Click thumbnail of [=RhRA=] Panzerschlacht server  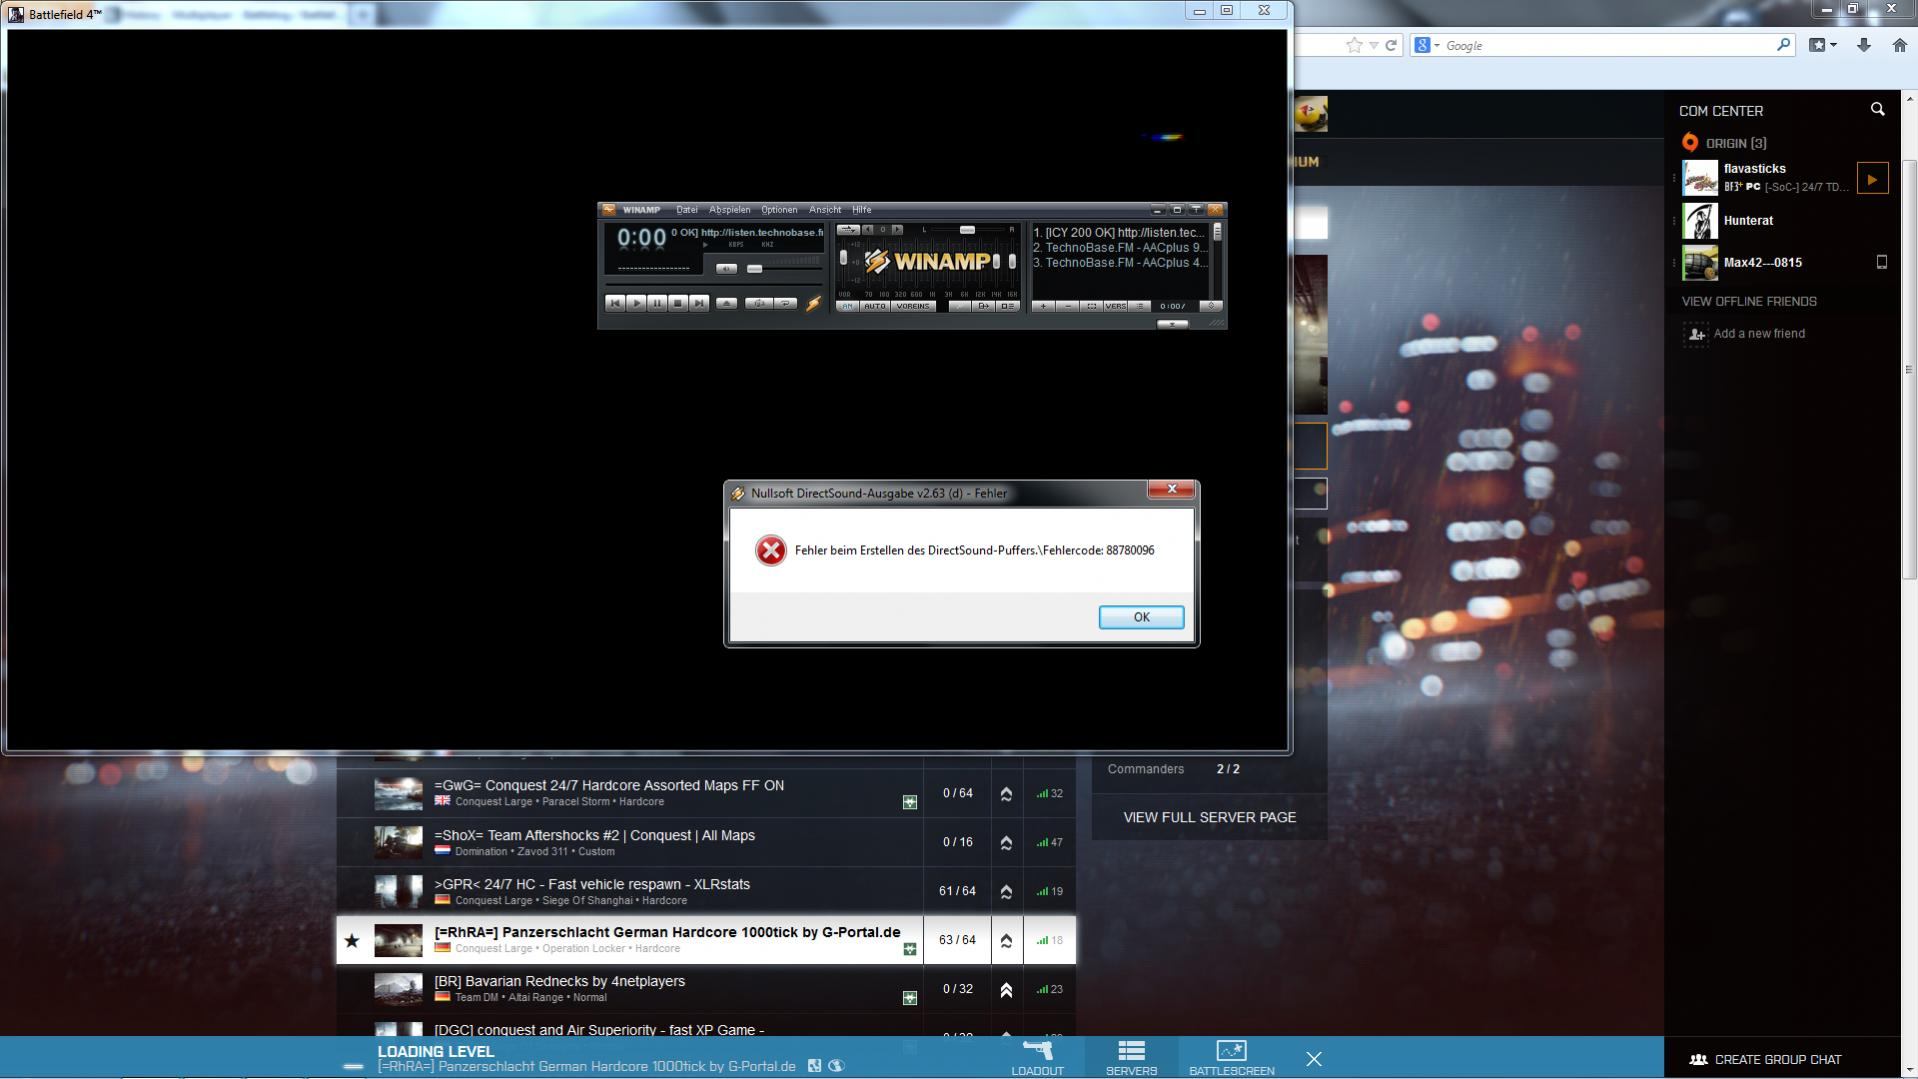pos(398,940)
